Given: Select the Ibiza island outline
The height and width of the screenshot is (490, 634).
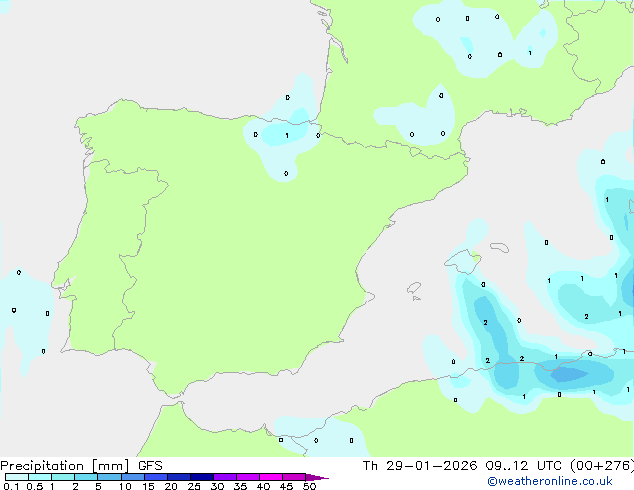Looking at the screenshot, I should point(414,288).
